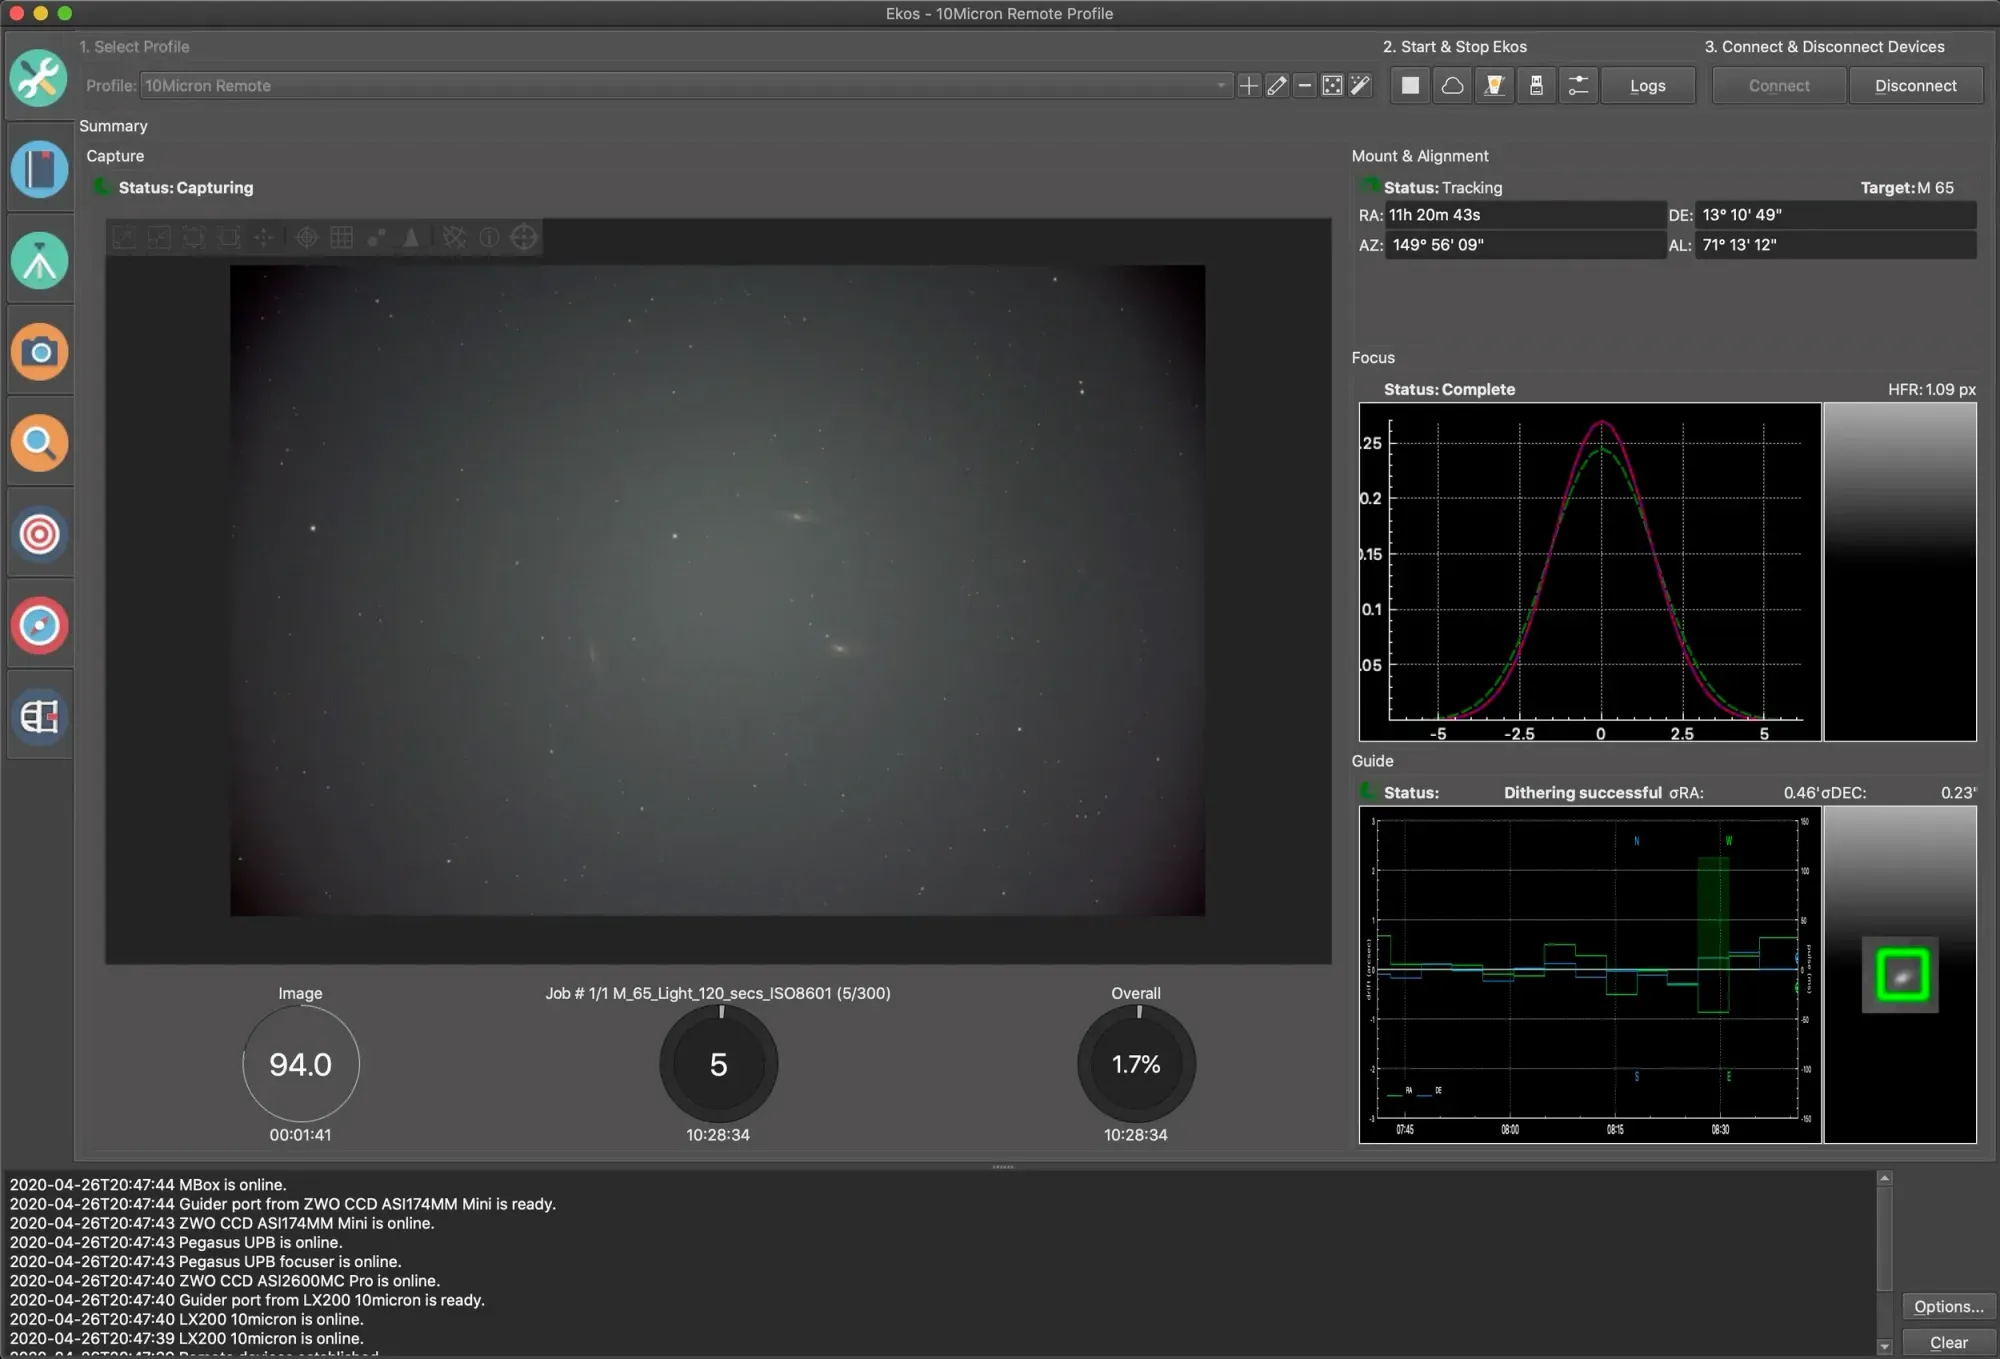Screen dimensions: 2000x1359
Task: Open the Guide module compass icon
Action: [39, 626]
